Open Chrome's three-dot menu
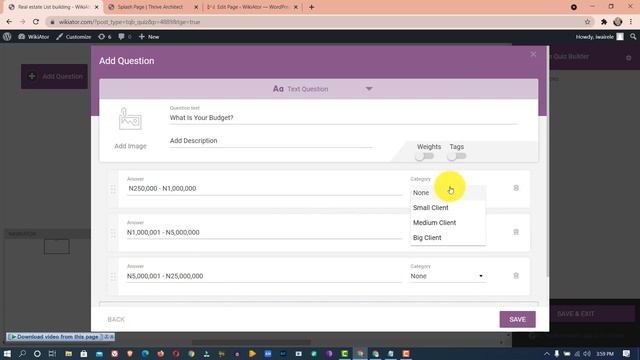Image resolution: width=640 pixels, height=360 pixels. [x=631, y=22]
